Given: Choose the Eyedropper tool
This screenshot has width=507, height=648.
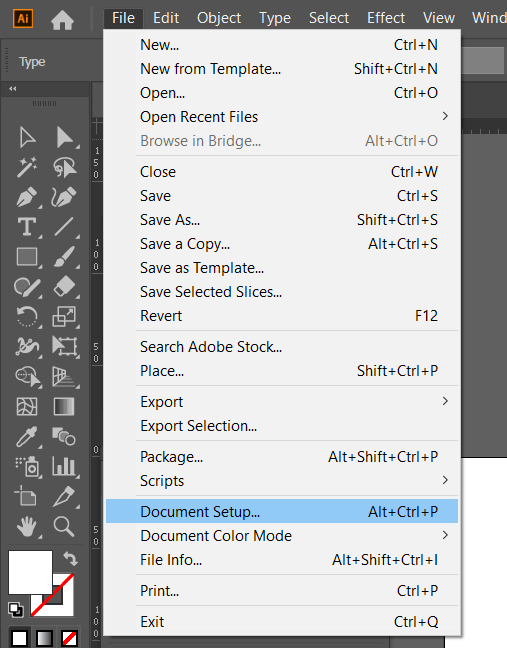Looking at the screenshot, I should point(27,437).
